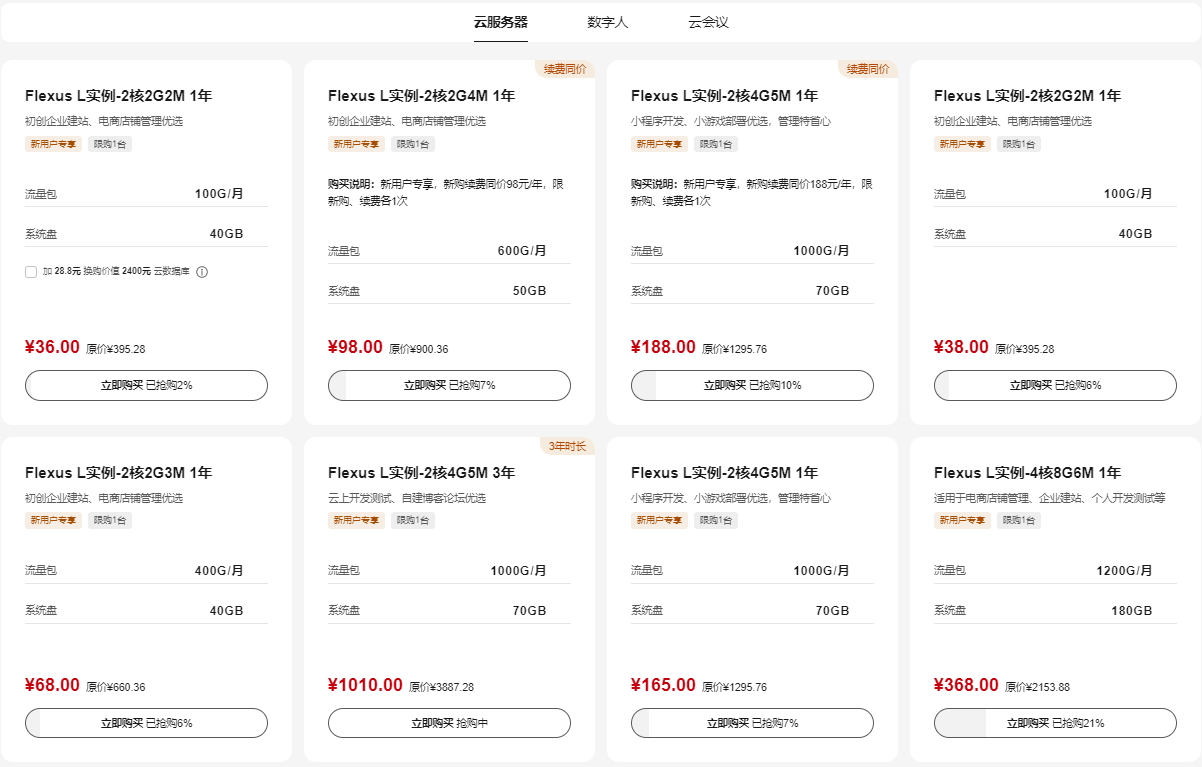Image resolution: width=1202 pixels, height=767 pixels.
Task: Click the 400G/月 traffic value
Action: click(219, 571)
